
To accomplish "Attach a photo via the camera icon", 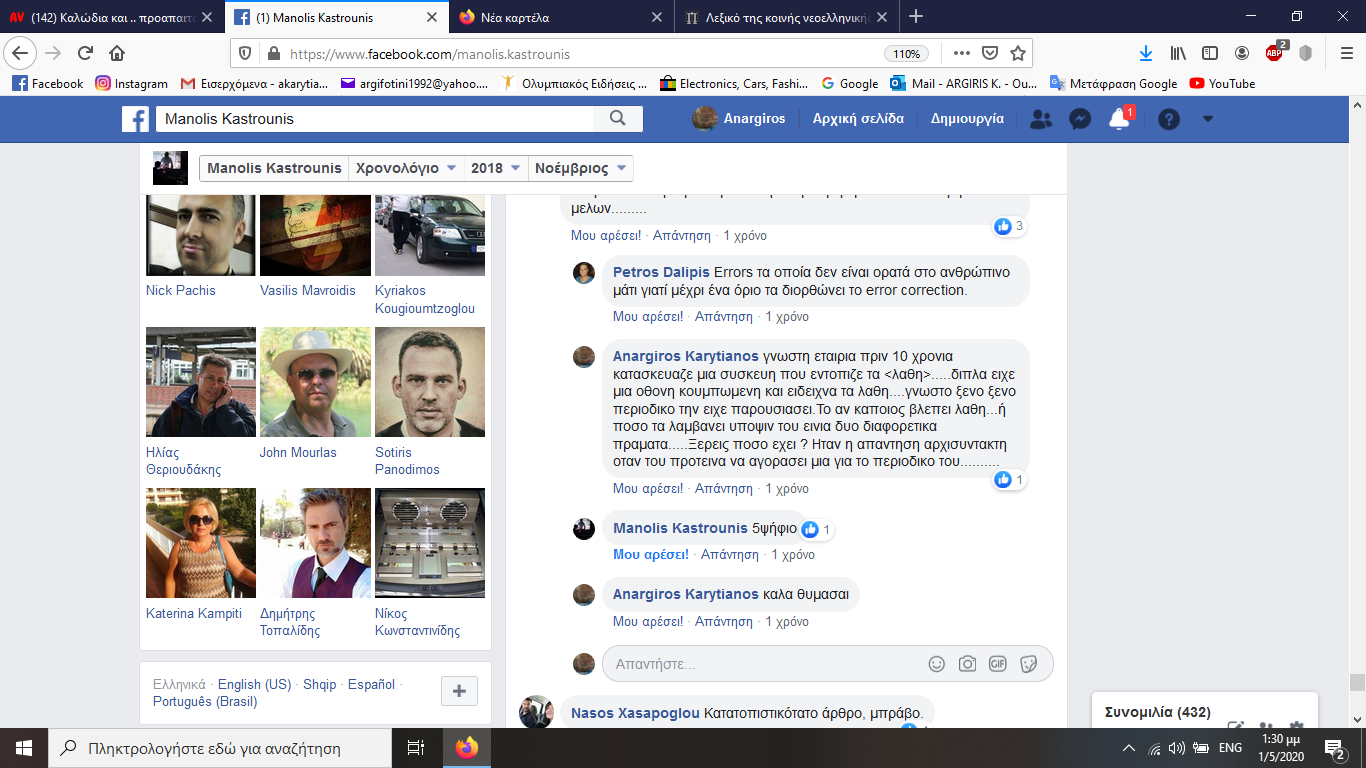I will pos(967,664).
